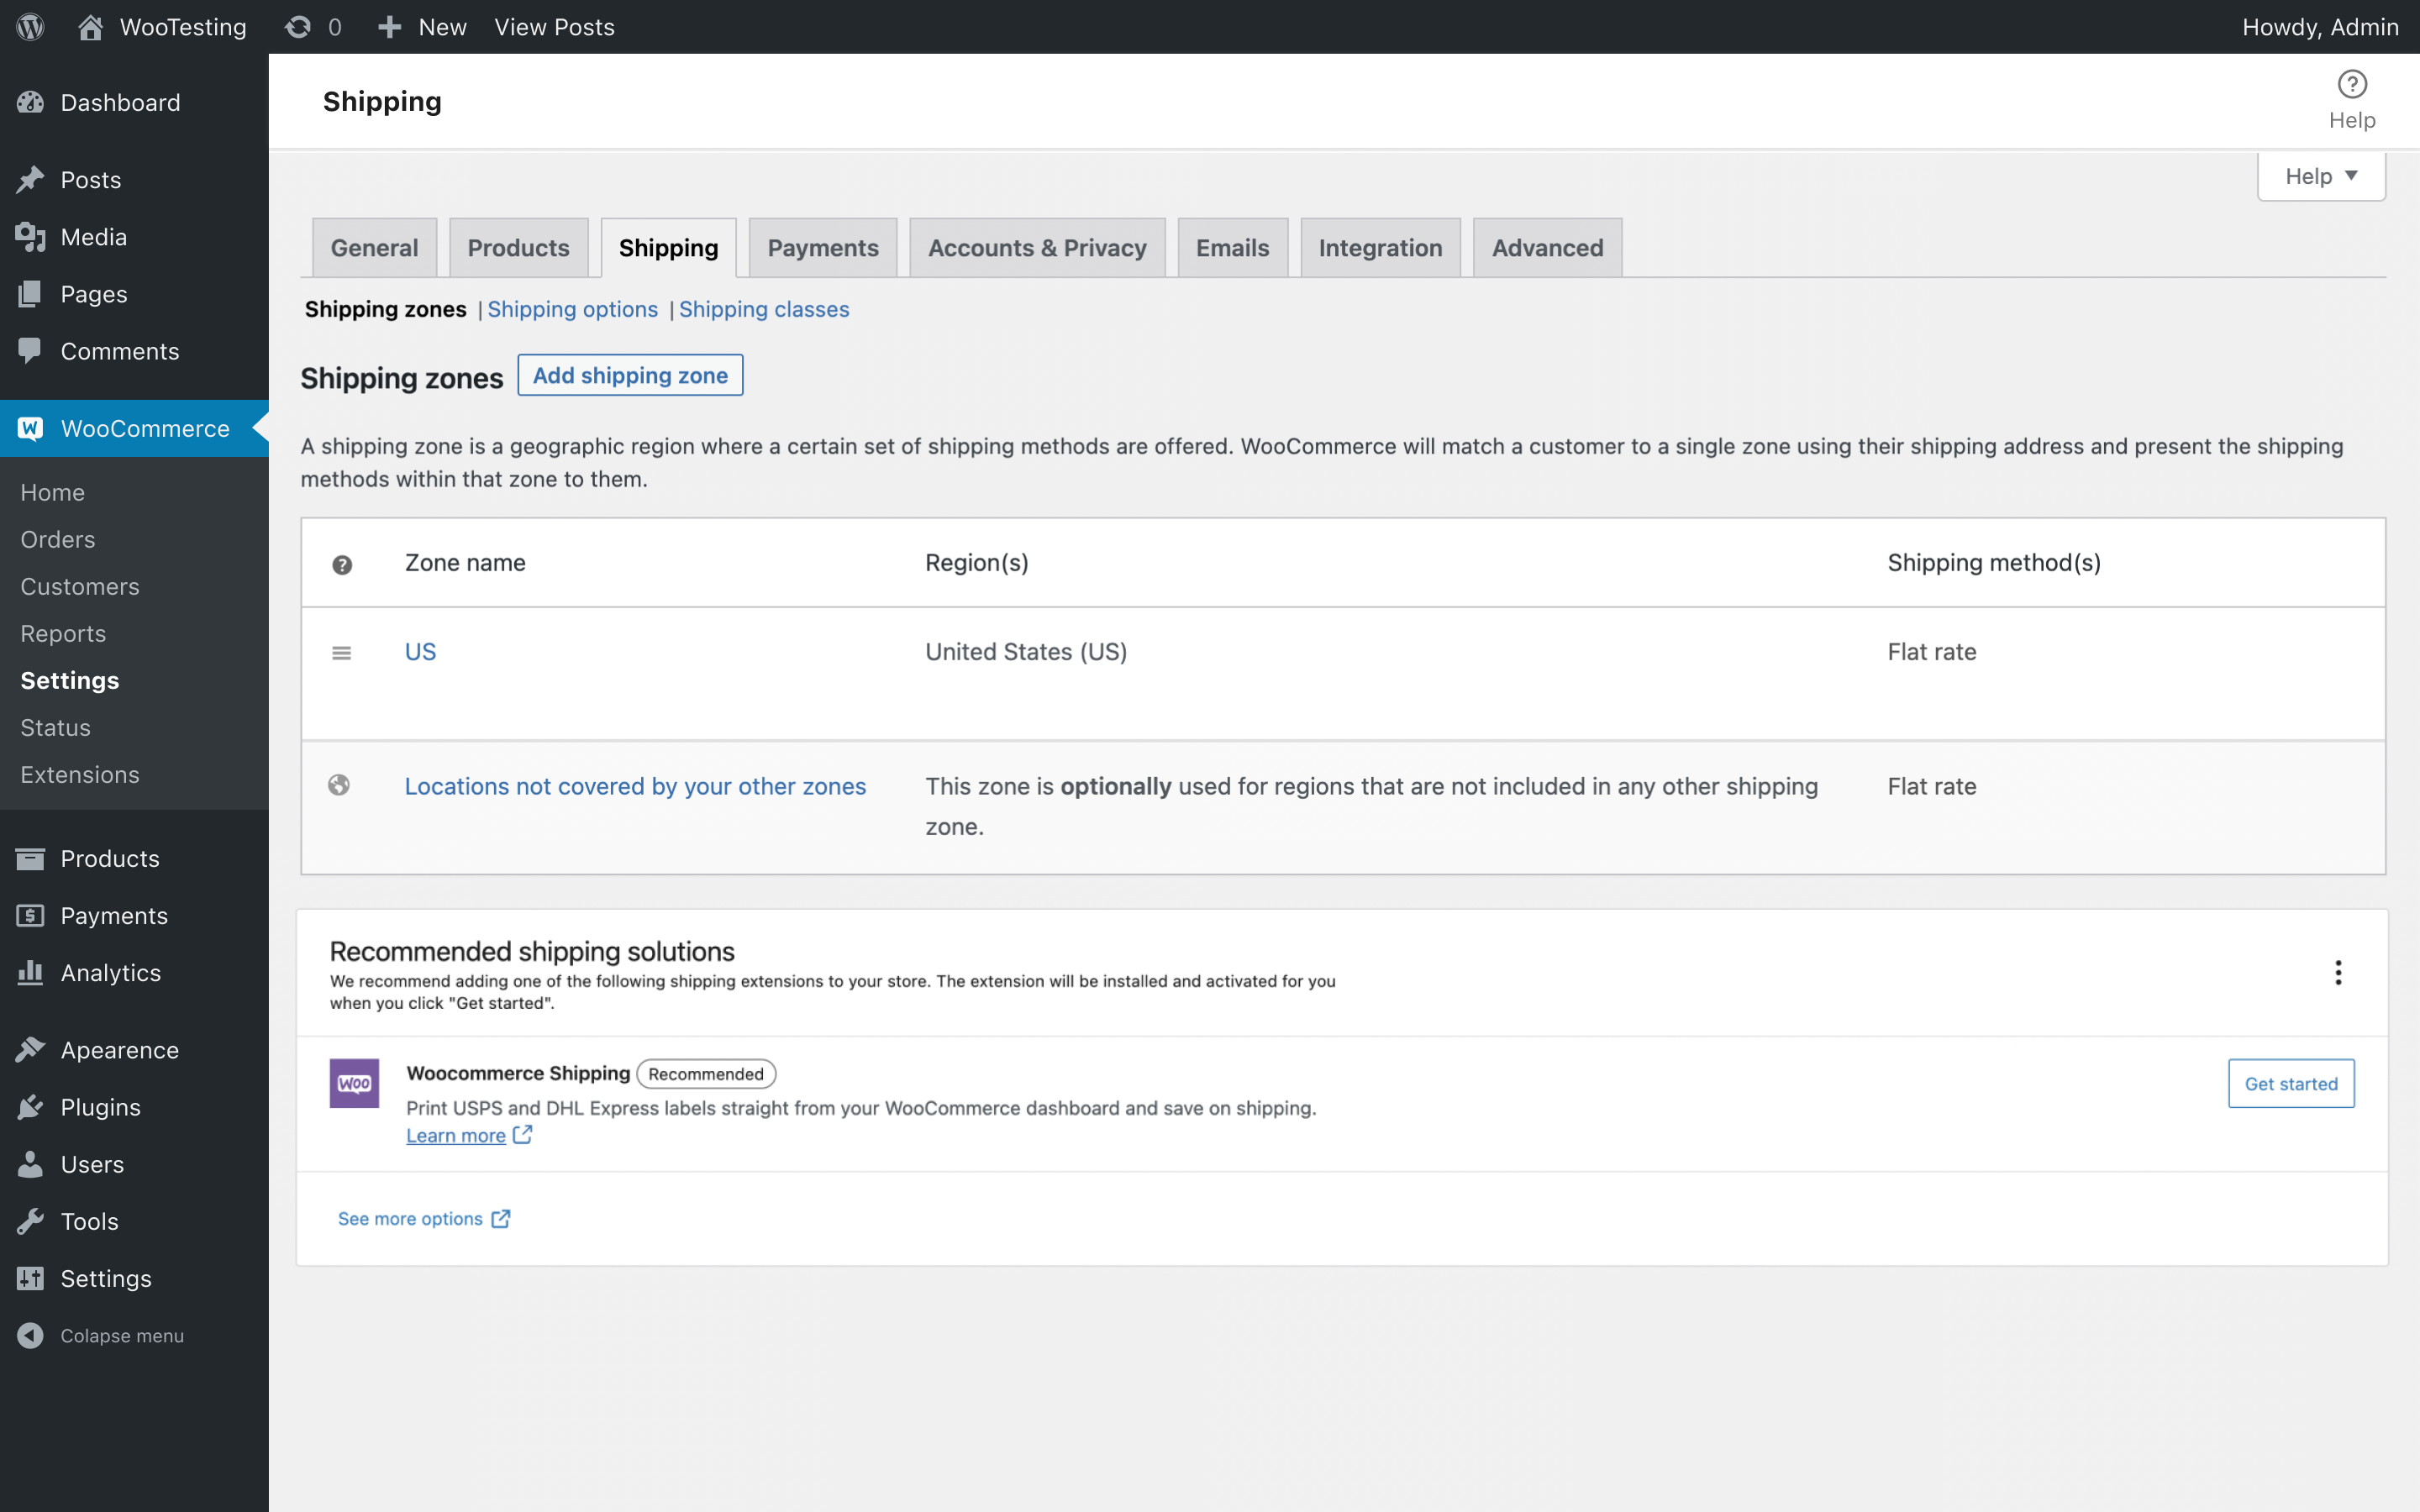Click the New plus icon in admin bar

390,26
